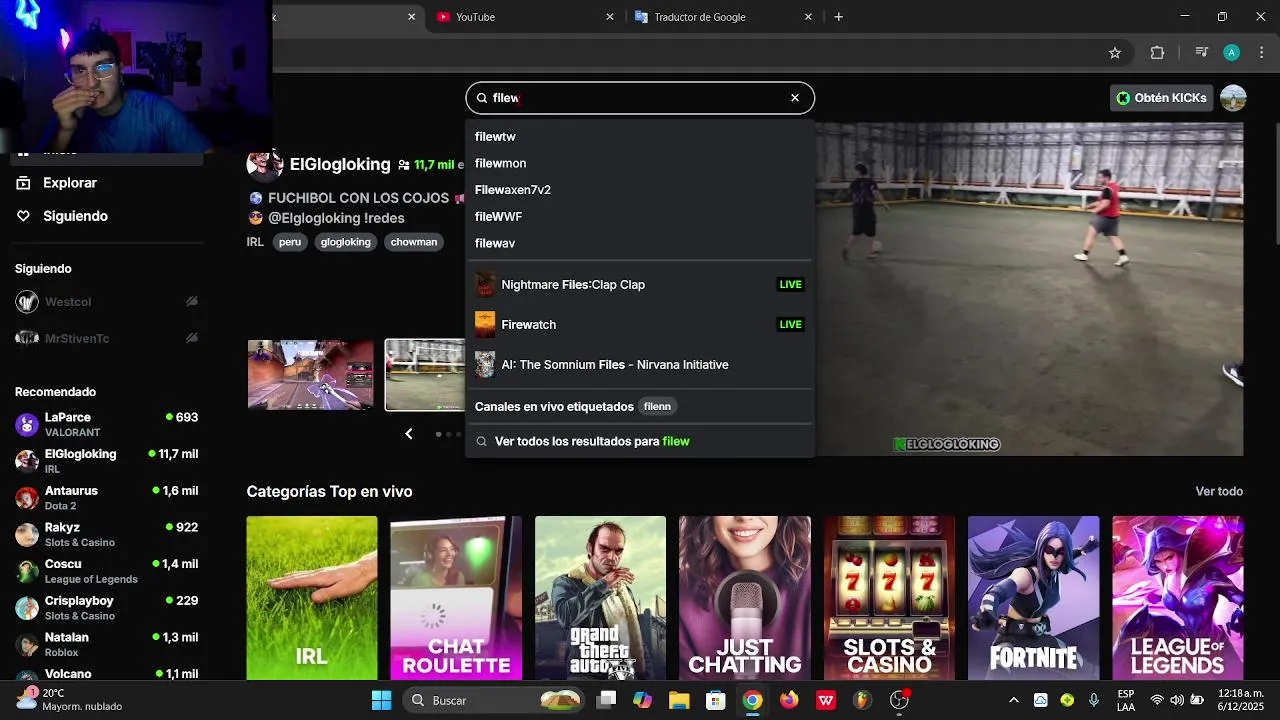Open volume control in system tray
The image size is (1280, 720).
(x=1177, y=700)
